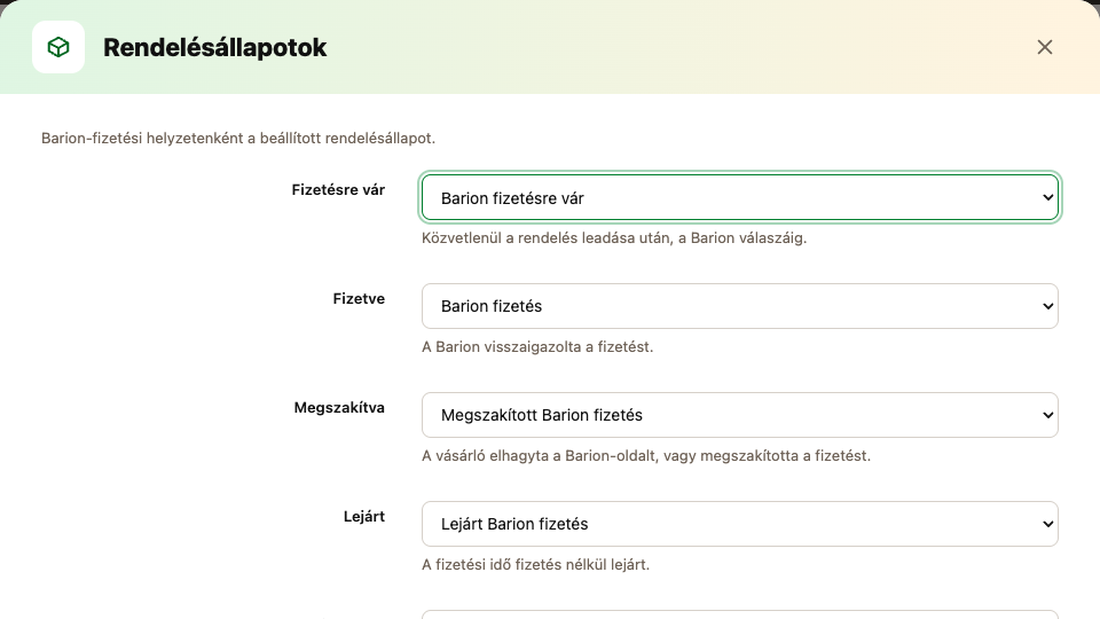The width and height of the screenshot is (1100, 619).
Task: Open the 'Barion fizetés' status dropdown
Action: click(x=739, y=306)
